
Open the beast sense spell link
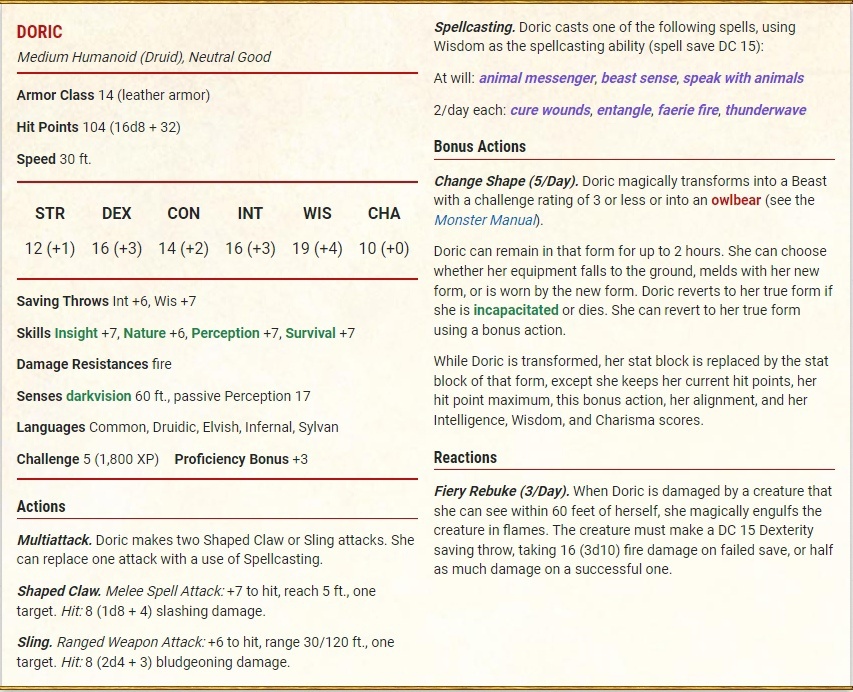tap(639, 78)
